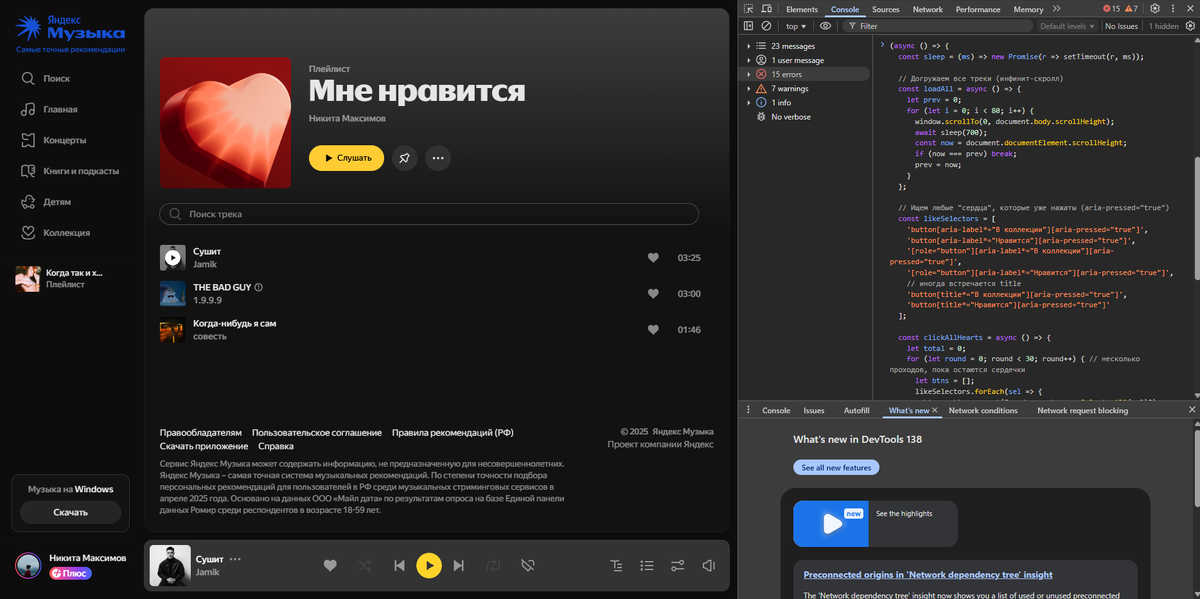
Task: Unlike the track THE BAD GUY
Action: (x=653, y=294)
